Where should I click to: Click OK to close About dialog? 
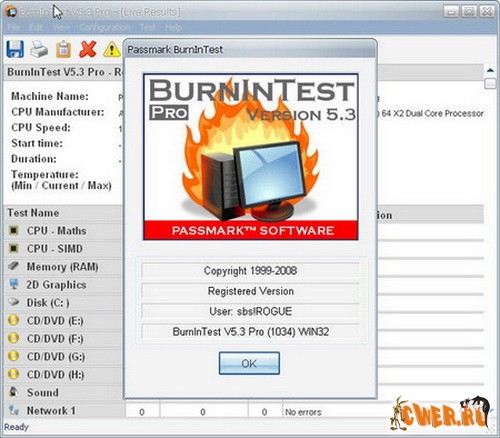[249, 363]
